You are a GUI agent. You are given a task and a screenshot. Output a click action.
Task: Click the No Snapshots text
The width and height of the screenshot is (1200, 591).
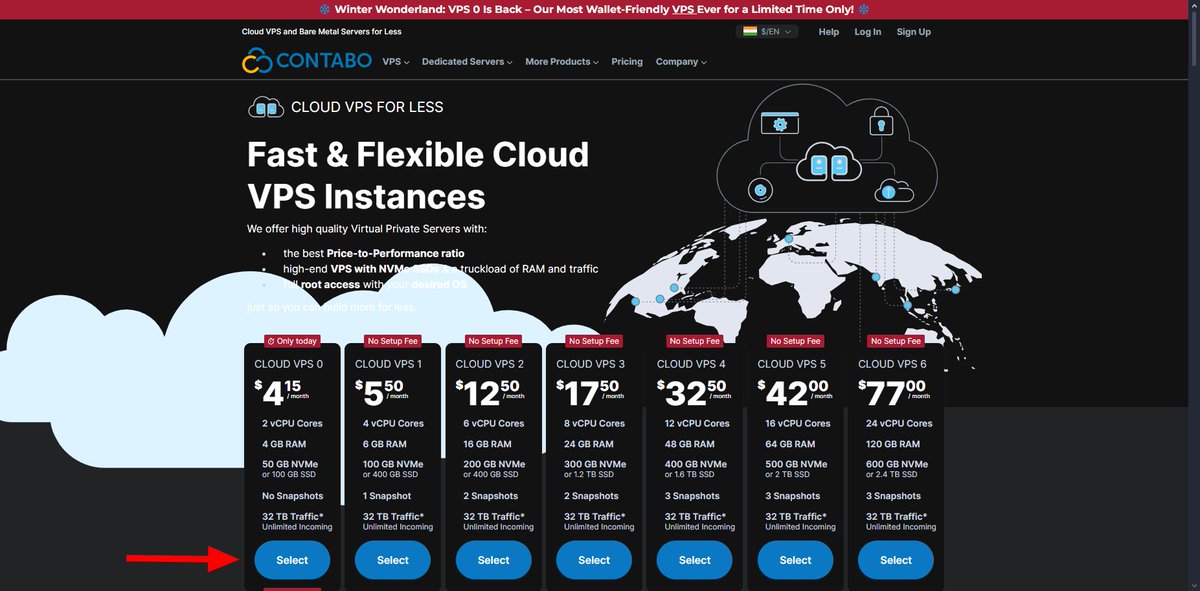point(293,496)
